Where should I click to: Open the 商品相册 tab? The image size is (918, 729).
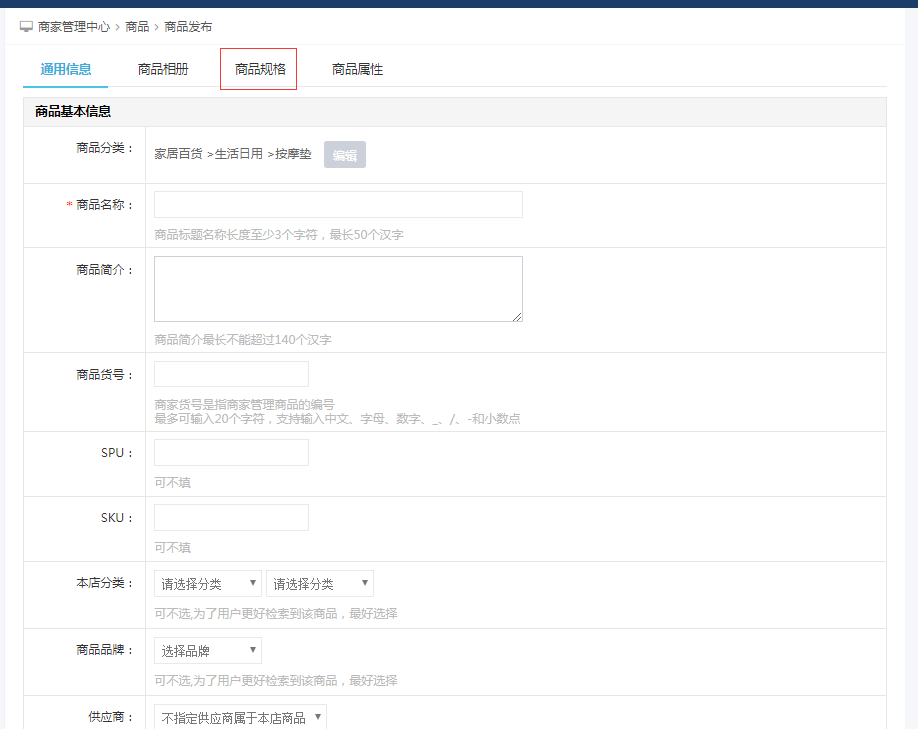[163, 69]
